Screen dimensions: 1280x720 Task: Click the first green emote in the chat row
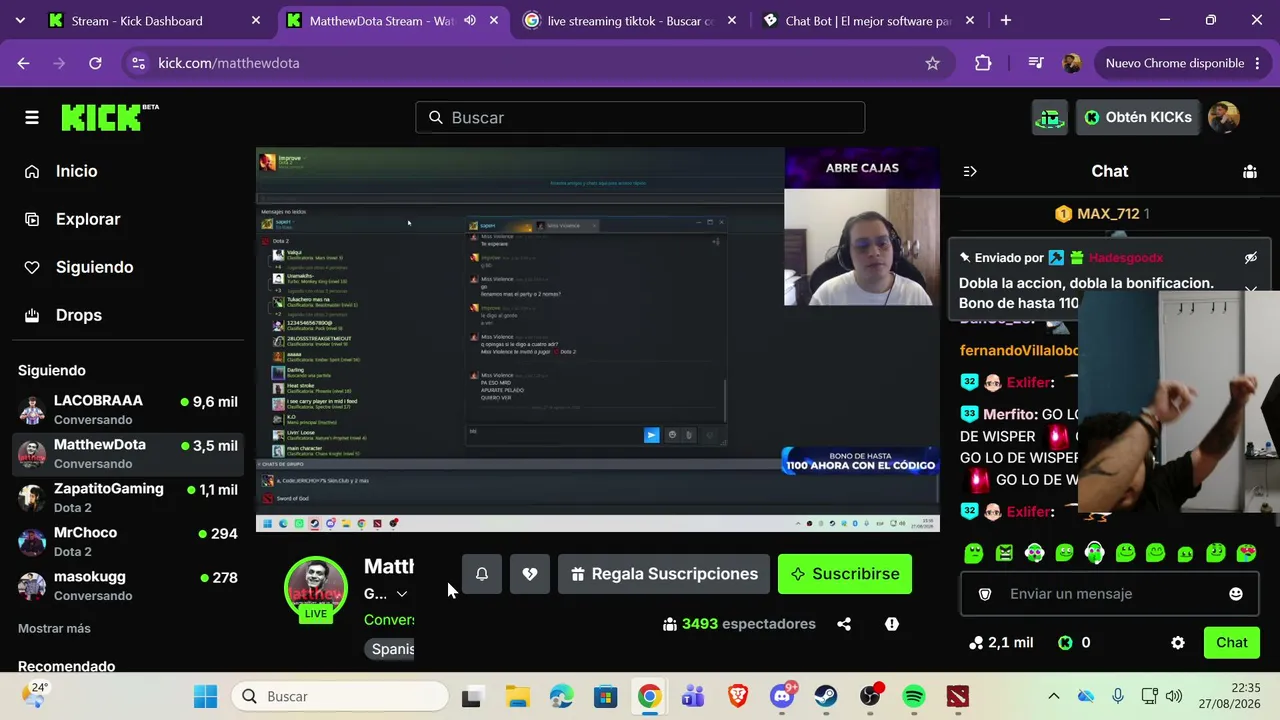(x=974, y=553)
